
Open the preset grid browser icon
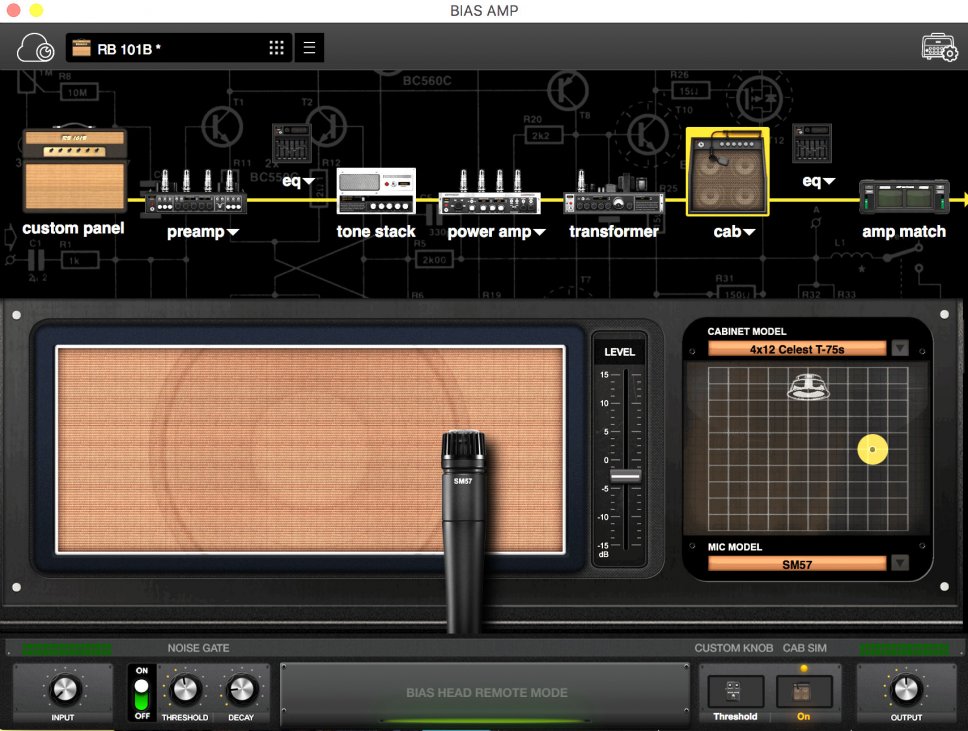pyautogui.click(x=277, y=48)
